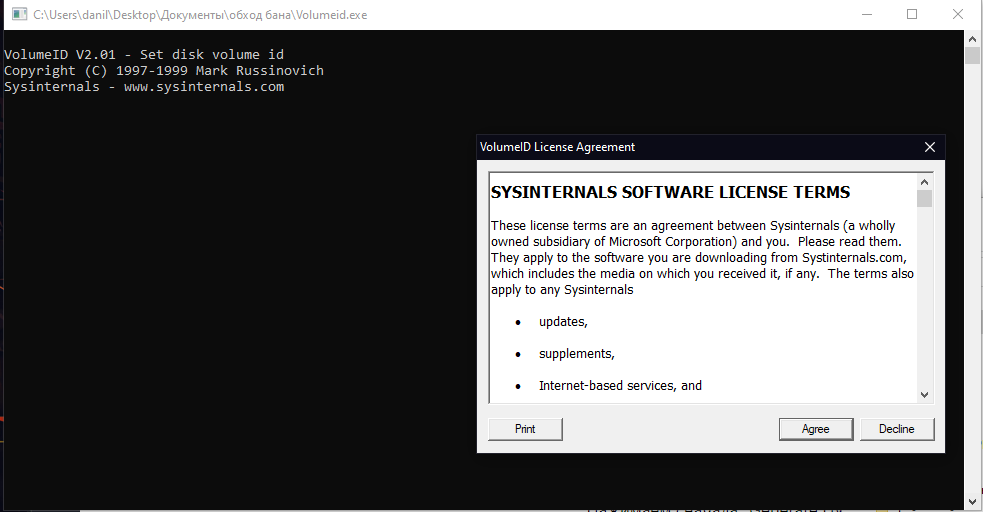Close the VolumeID License Agreement dialog
Viewport: 983px width, 512px height.
tap(930, 147)
